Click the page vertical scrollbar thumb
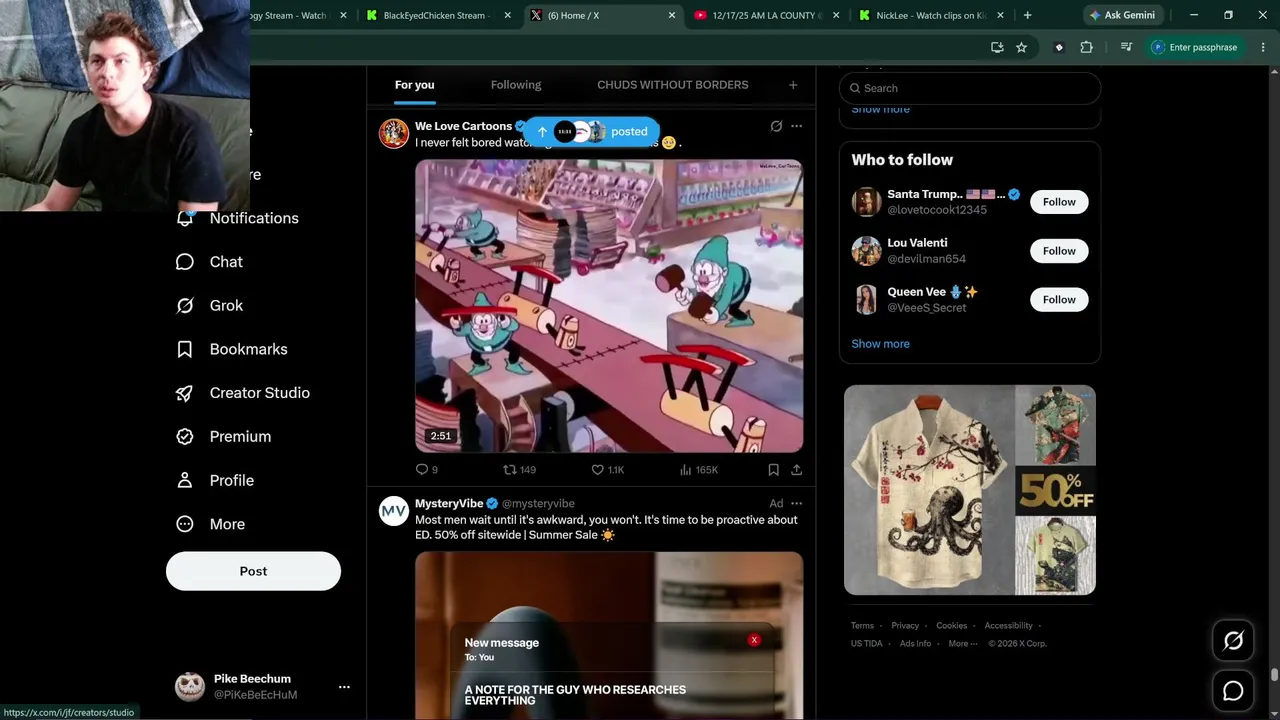This screenshot has height=720, width=1280. pos(1274,674)
